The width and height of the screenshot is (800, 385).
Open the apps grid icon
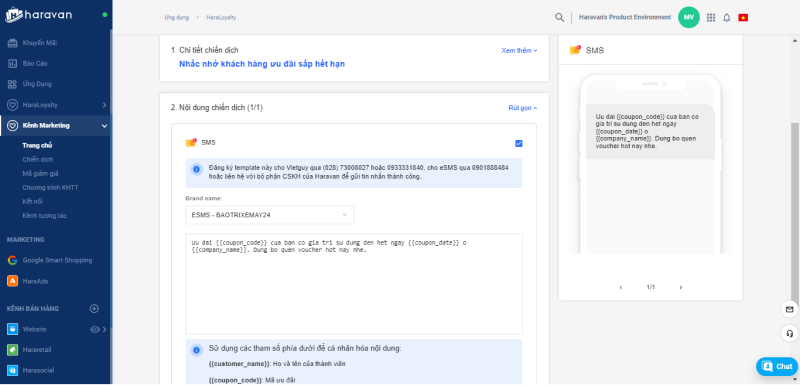pos(711,17)
